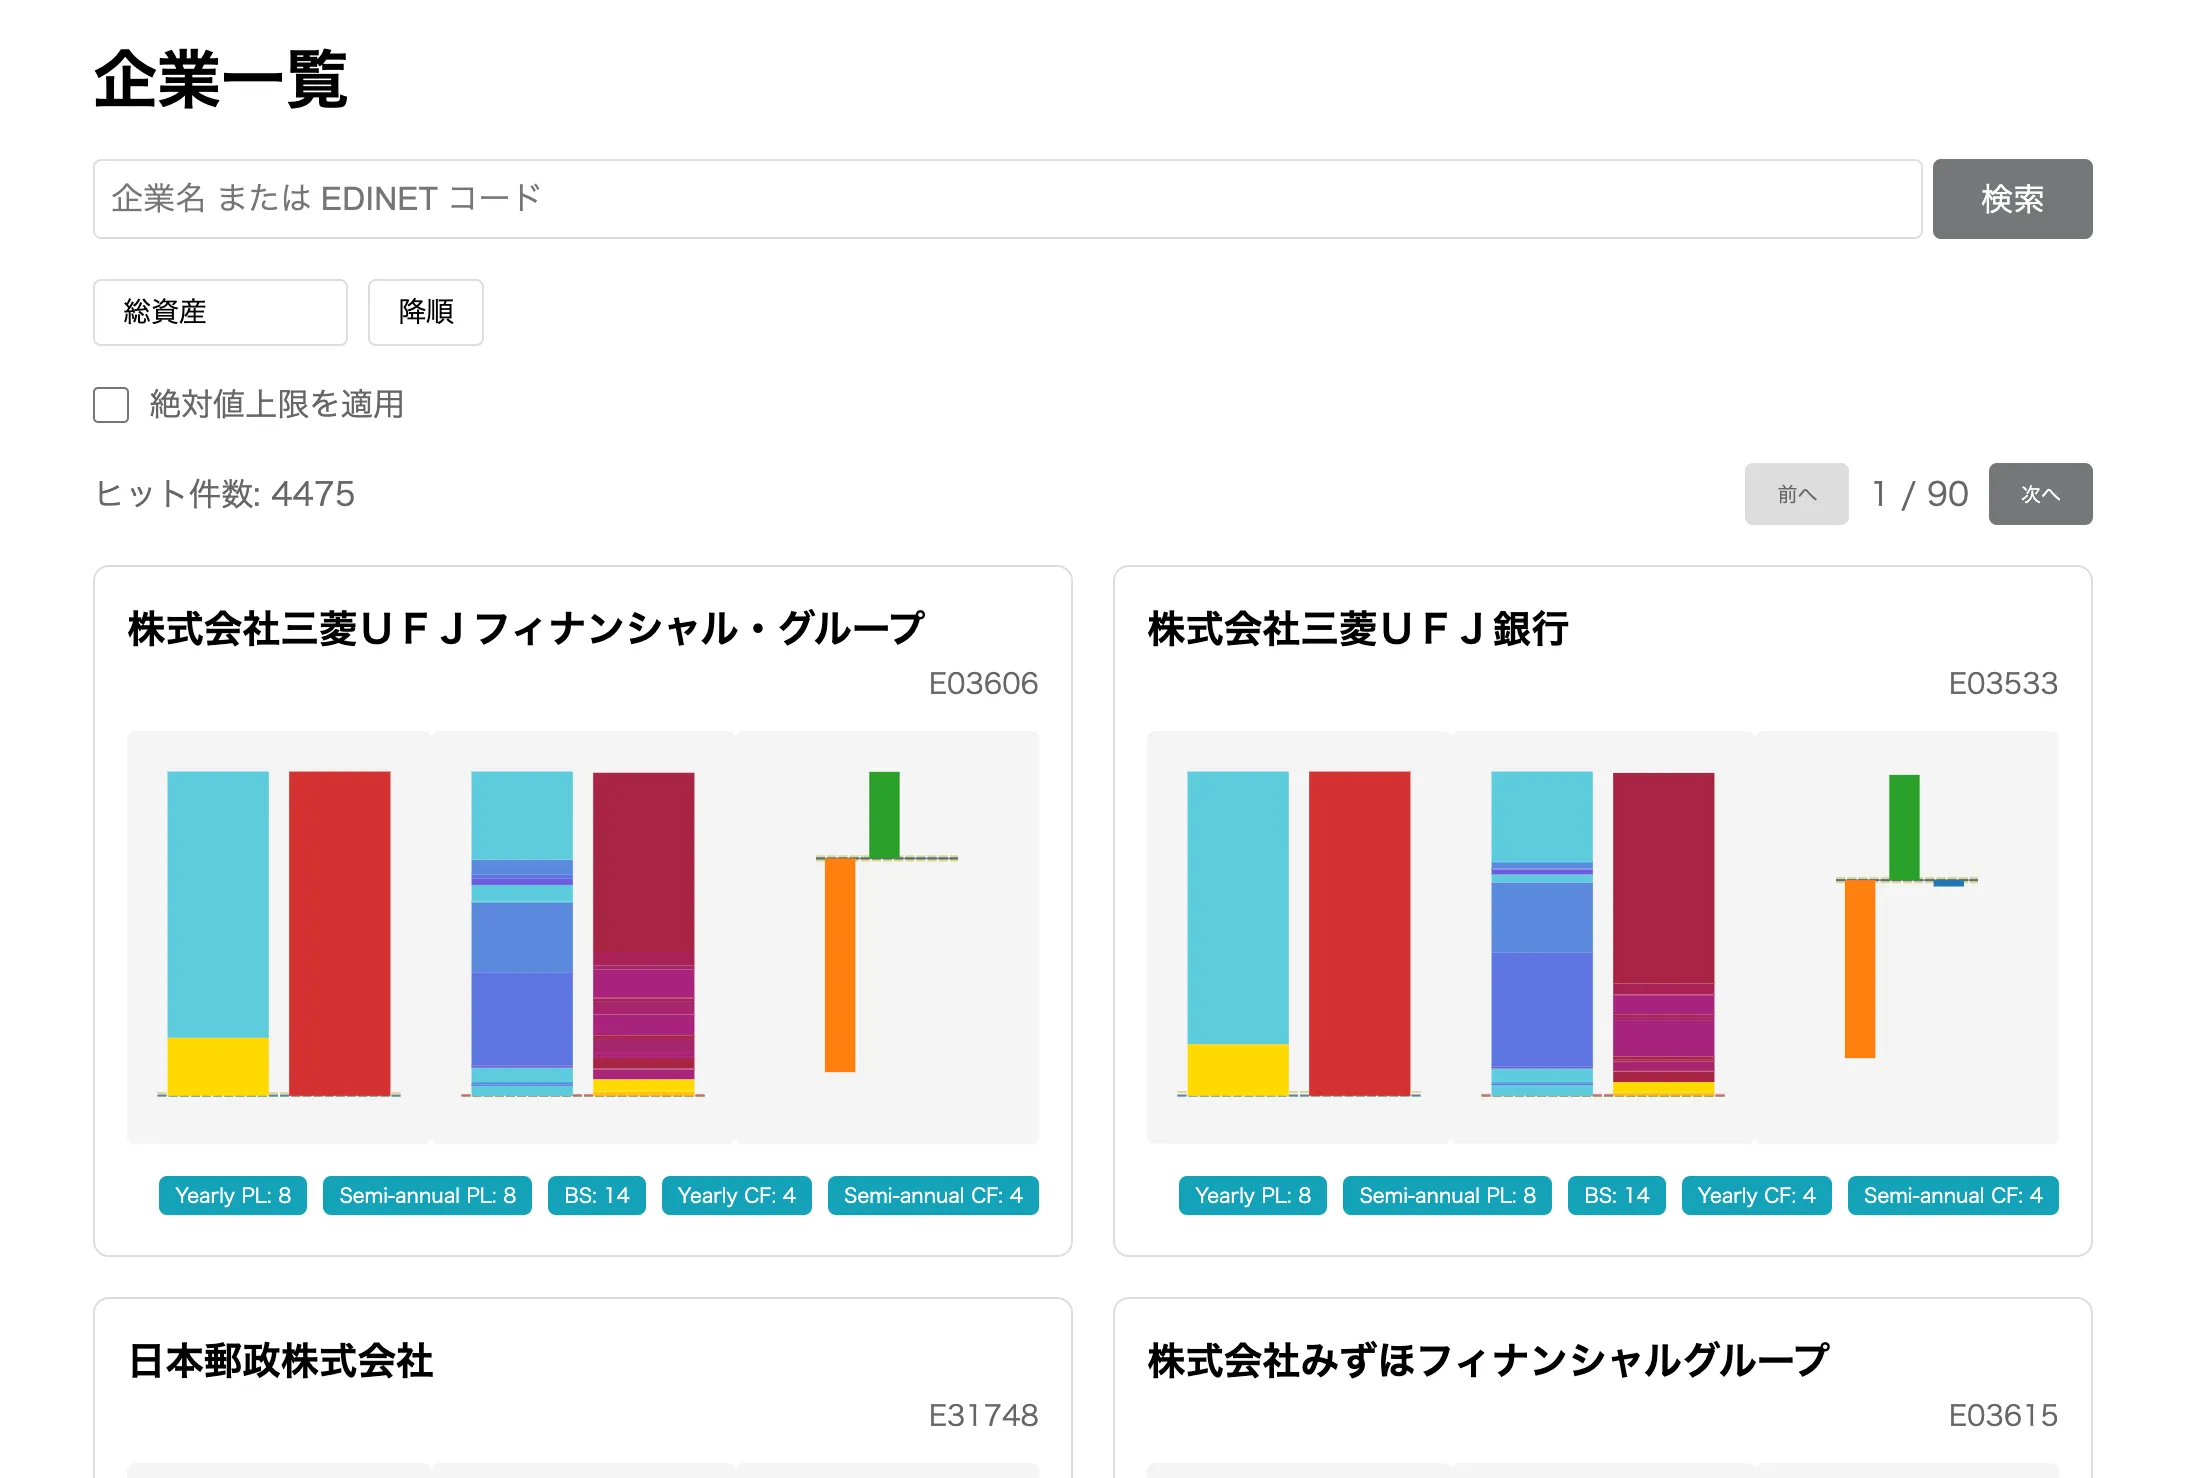
Task: Click Semi-annual CF: 4 badge in E03606 card
Action: [933, 1196]
